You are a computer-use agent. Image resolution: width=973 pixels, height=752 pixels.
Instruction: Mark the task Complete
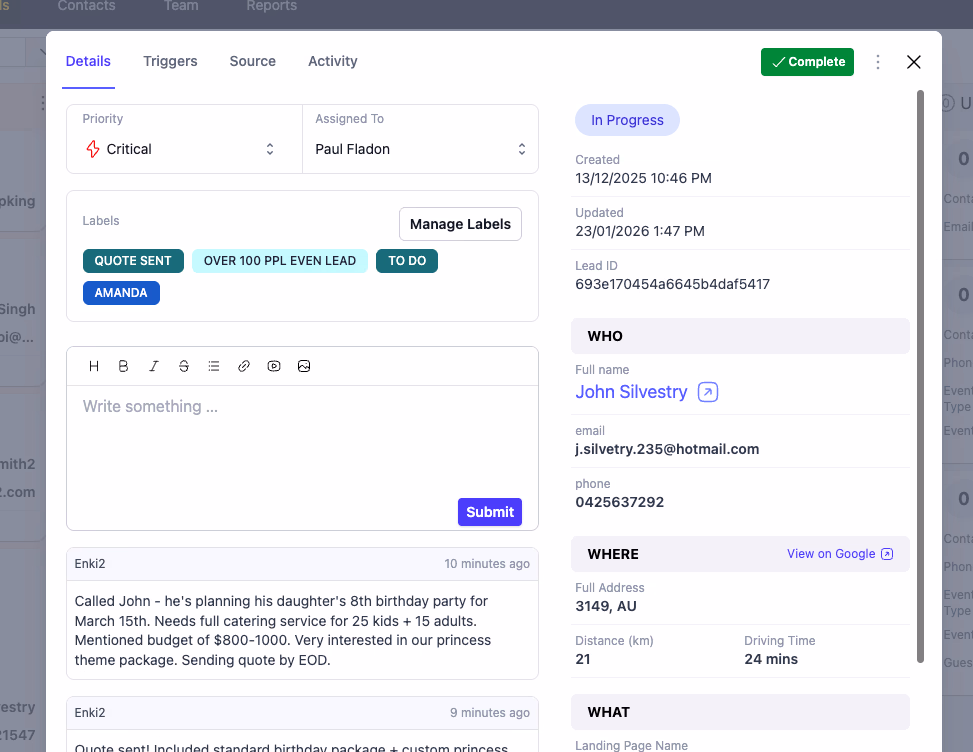pyautogui.click(x=807, y=61)
